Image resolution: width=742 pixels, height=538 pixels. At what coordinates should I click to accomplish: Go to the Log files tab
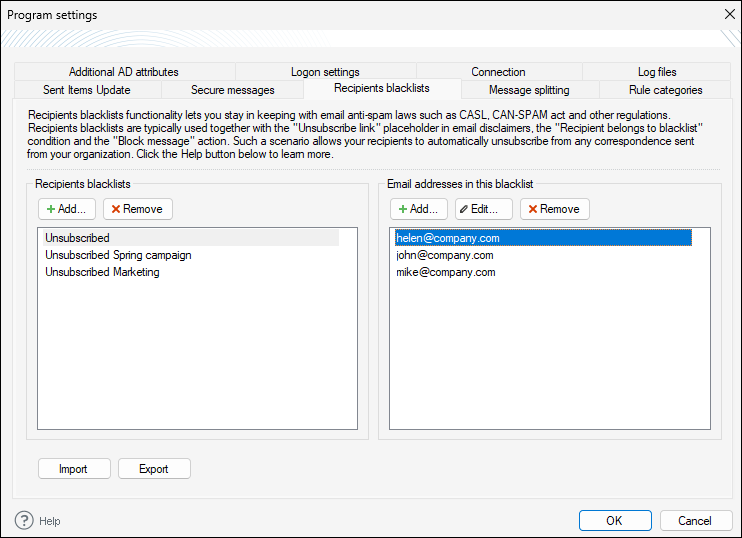pos(657,72)
